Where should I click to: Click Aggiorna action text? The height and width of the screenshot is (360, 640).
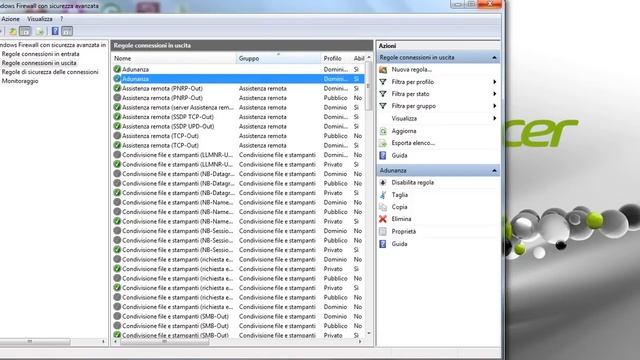coord(404,131)
